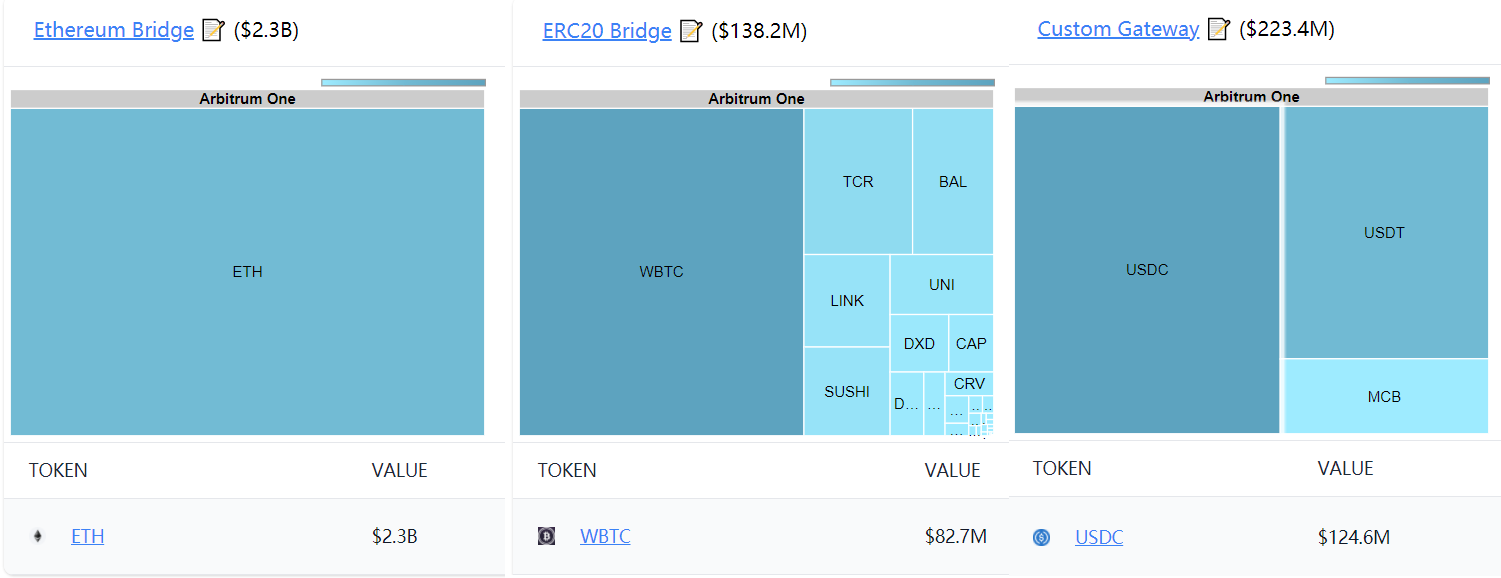Follow the ETH token link

click(88, 537)
